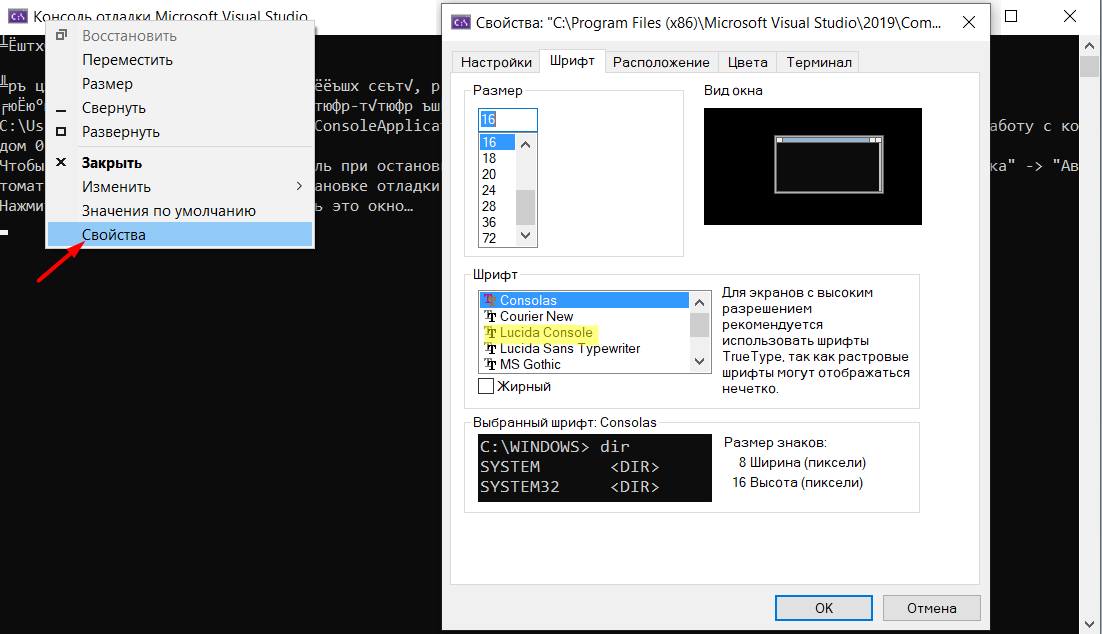
Task: Confirm with the OK button
Action: click(x=824, y=608)
